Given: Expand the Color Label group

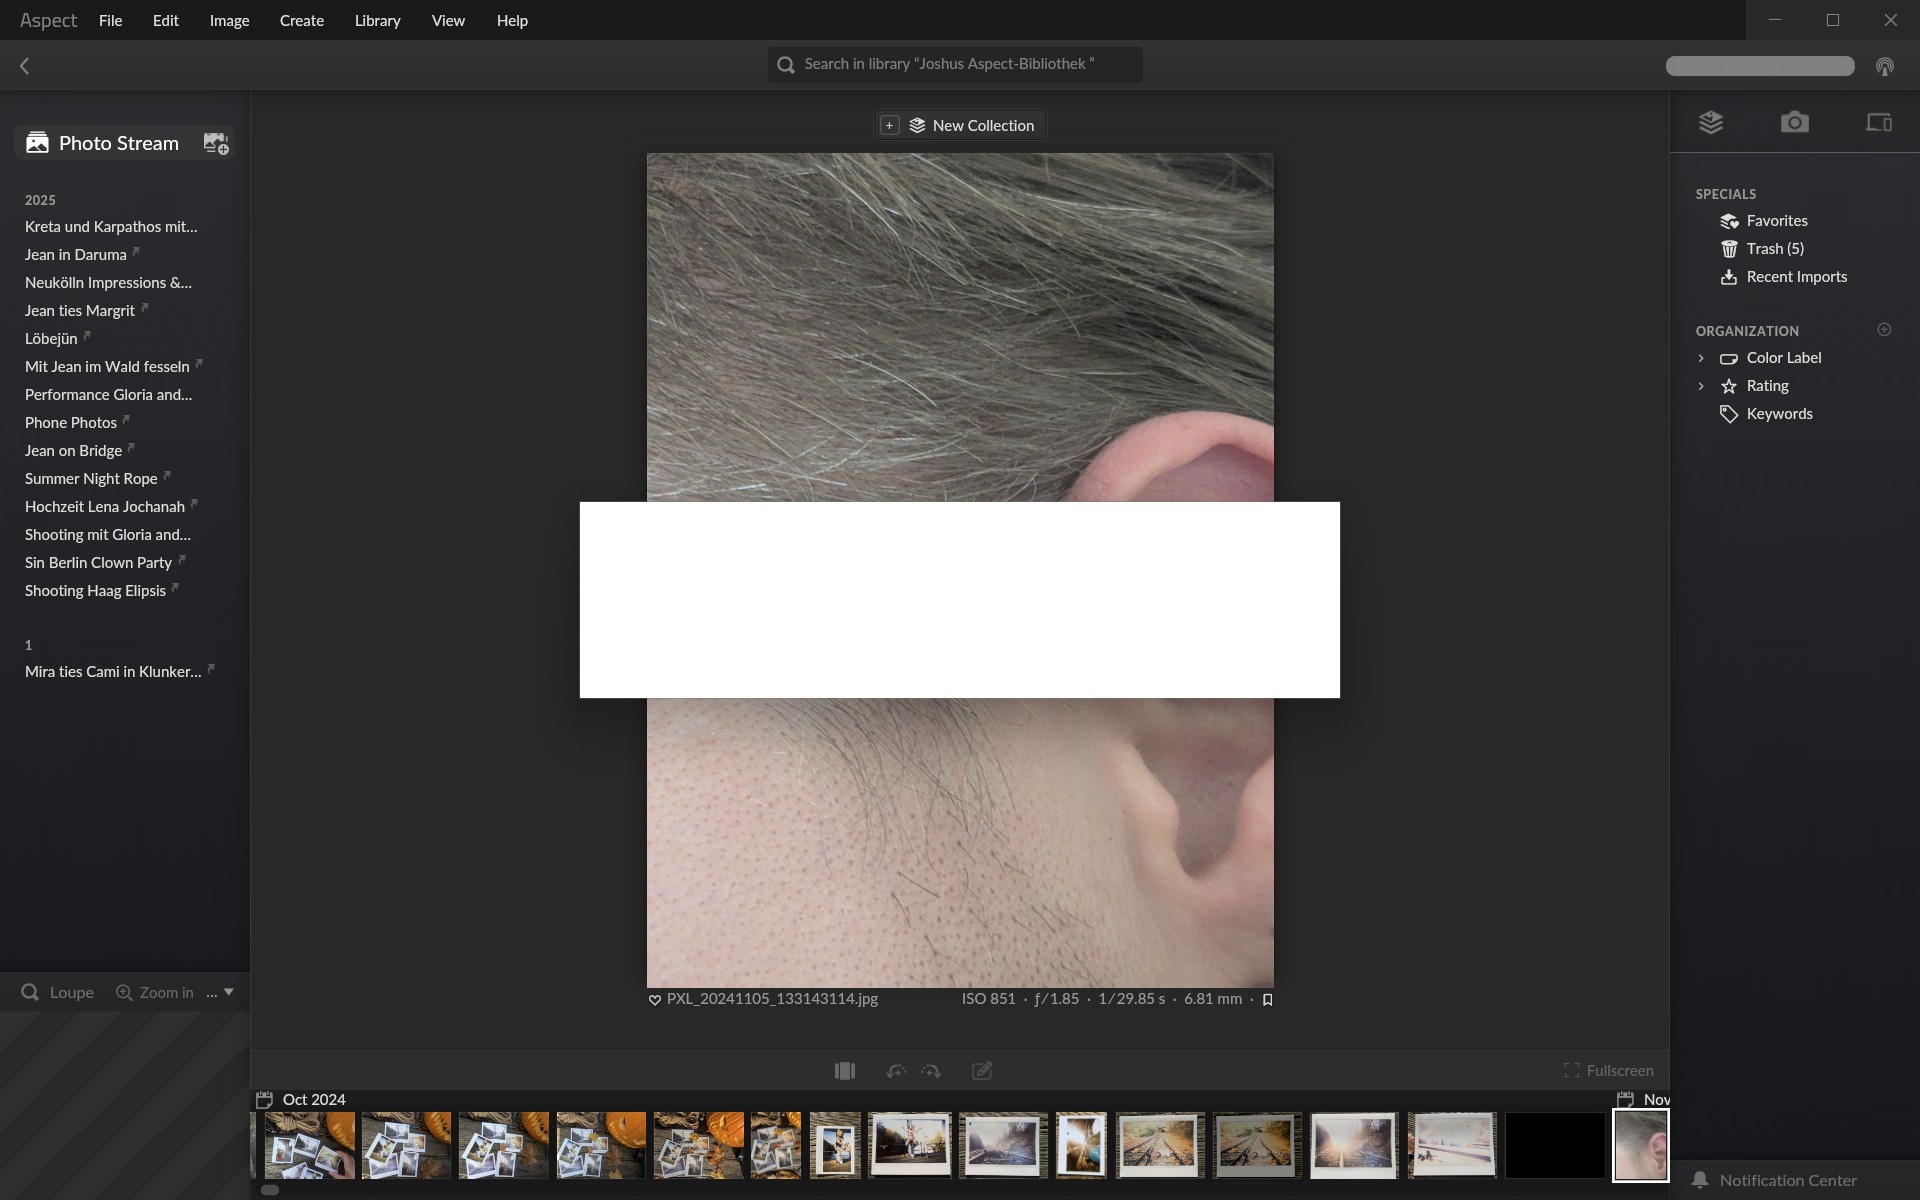Looking at the screenshot, I should pos(1701,358).
